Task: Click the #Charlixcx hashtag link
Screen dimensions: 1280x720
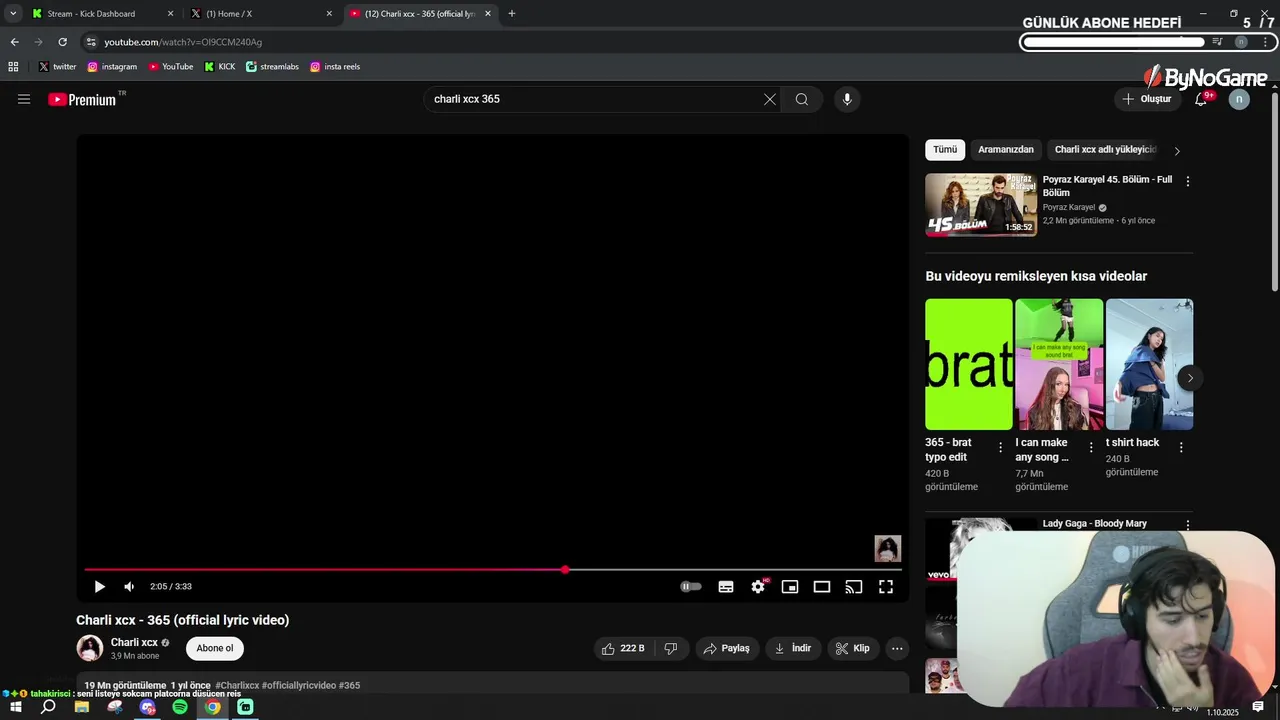Action: point(237,686)
